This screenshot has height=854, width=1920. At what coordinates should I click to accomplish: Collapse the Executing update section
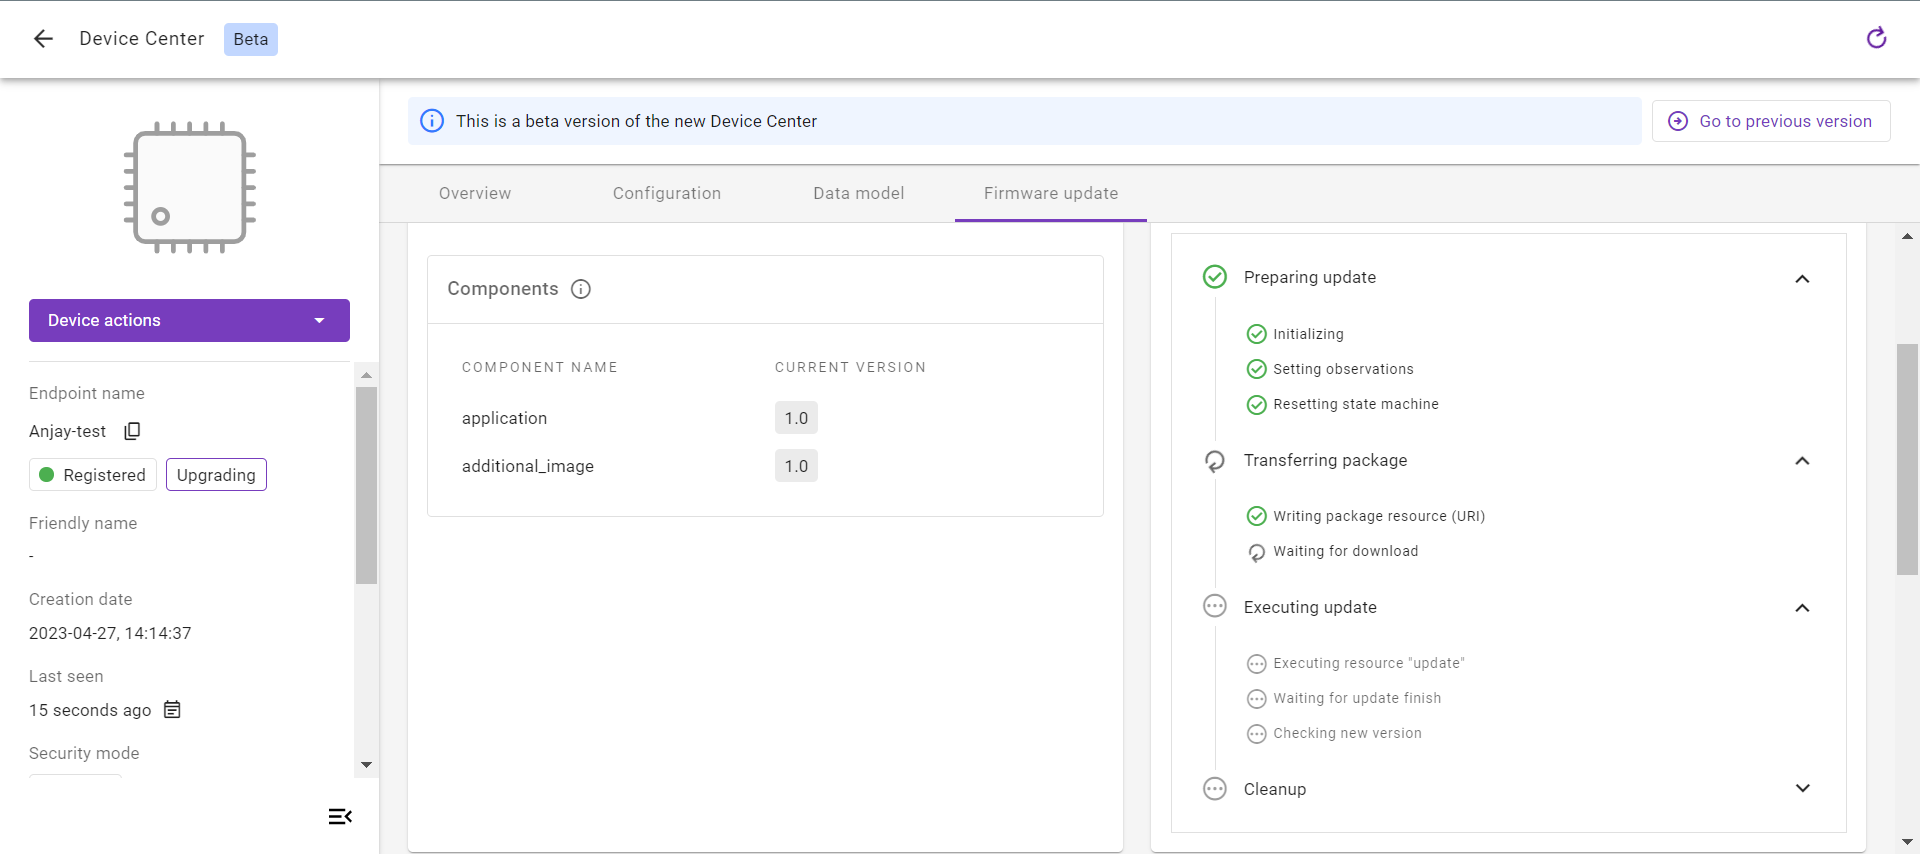click(1802, 608)
